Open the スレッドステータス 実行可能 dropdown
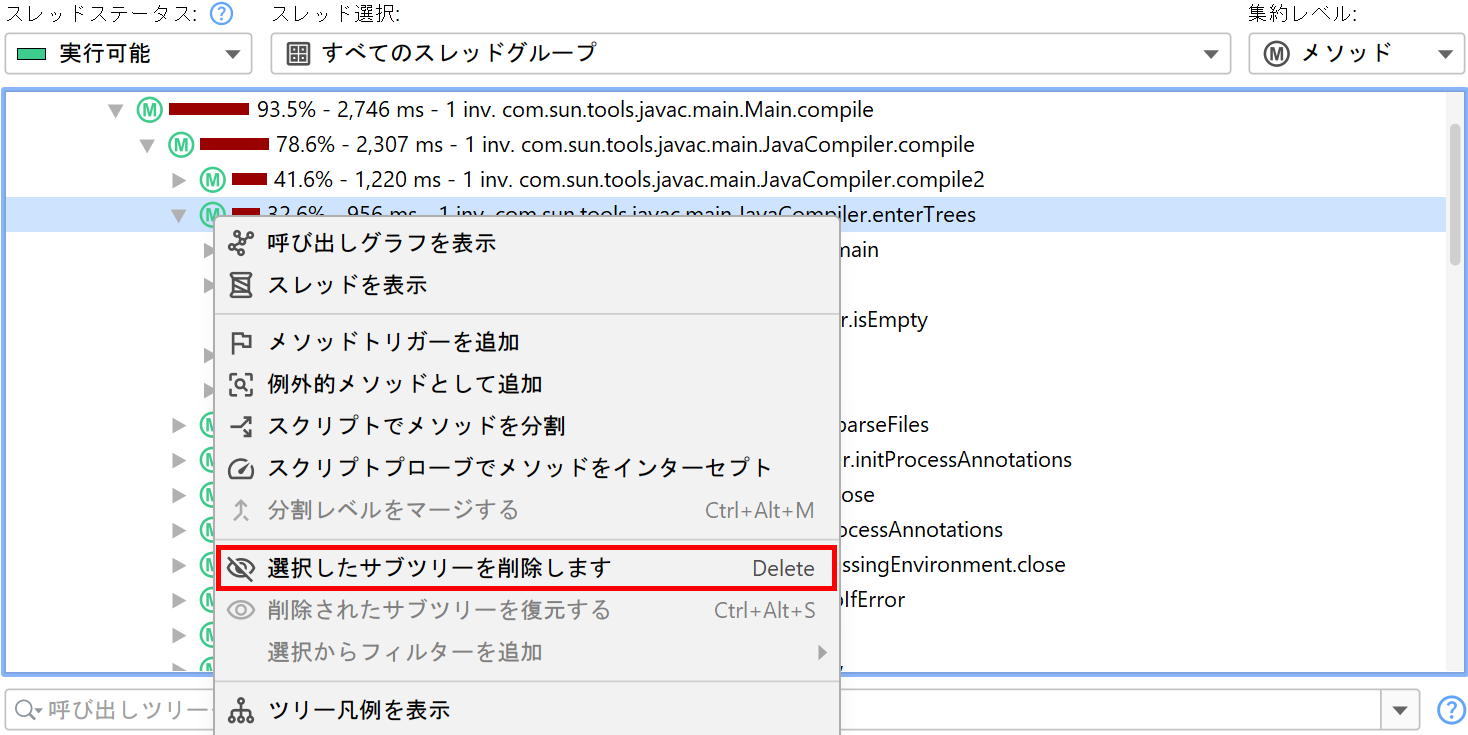 (x=128, y=54)
